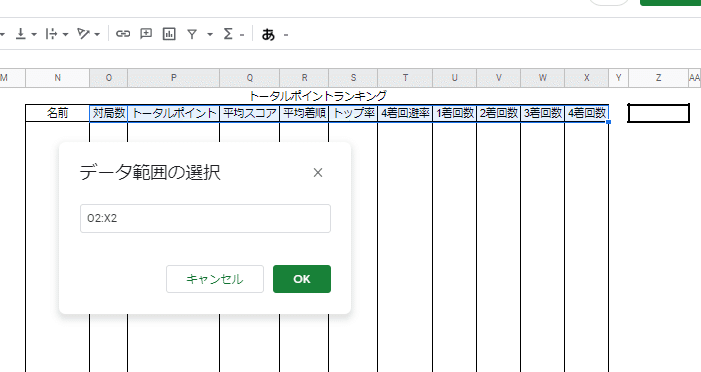The height and width of the screenshot is (372, 701).
Task: Select column Z header
Action: point(658,78)
